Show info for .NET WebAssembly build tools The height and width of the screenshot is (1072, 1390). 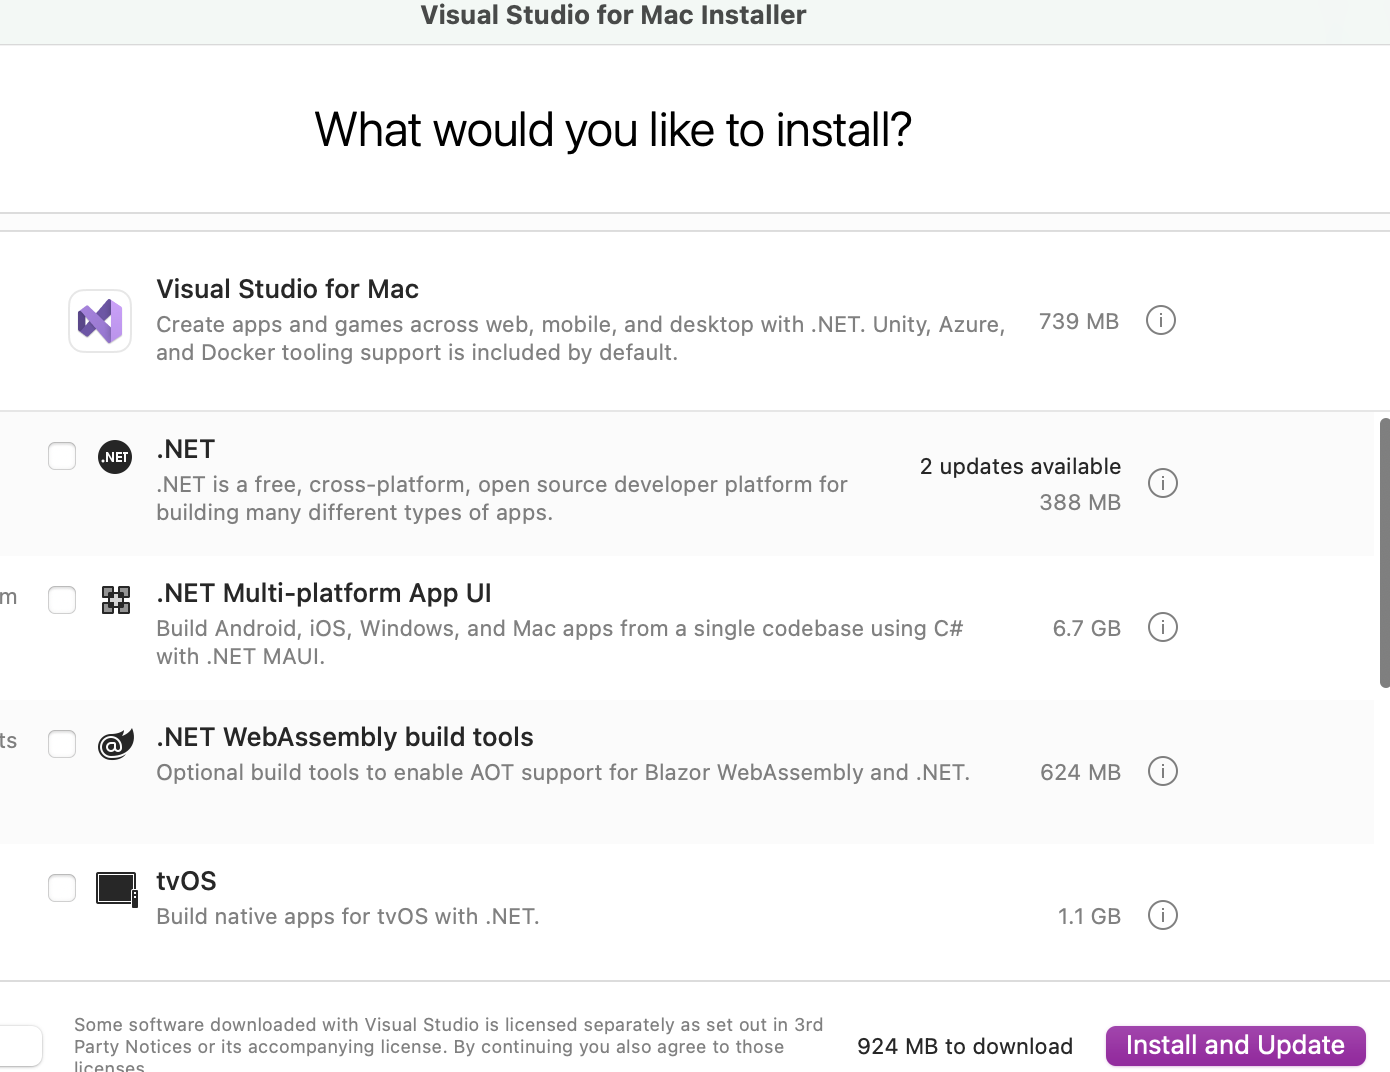[x=1162, y=771]
